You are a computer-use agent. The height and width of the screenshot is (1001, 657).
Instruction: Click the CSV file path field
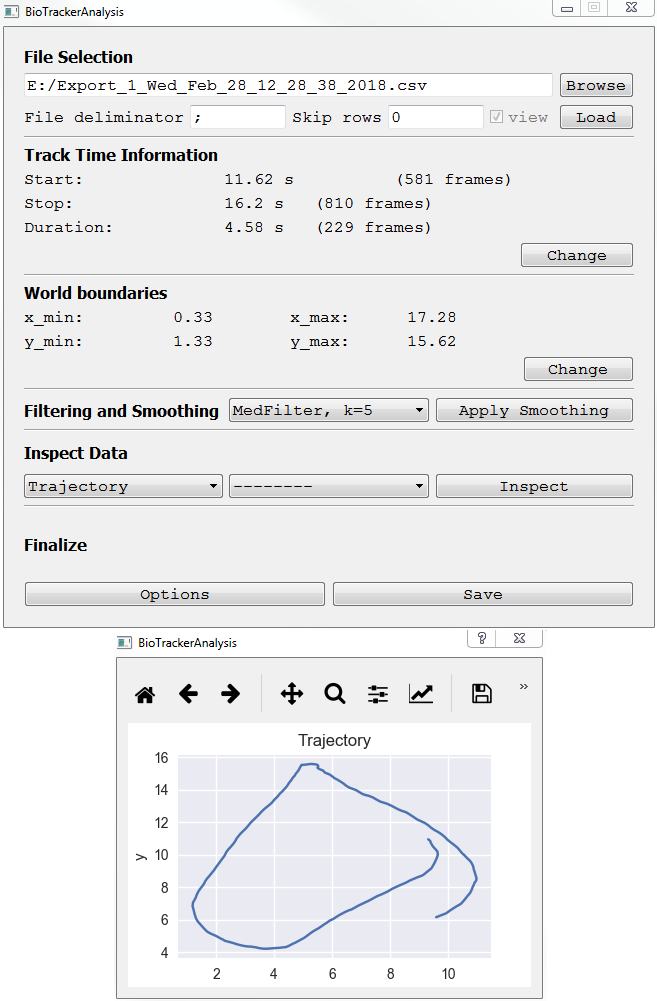coord(288,86)
